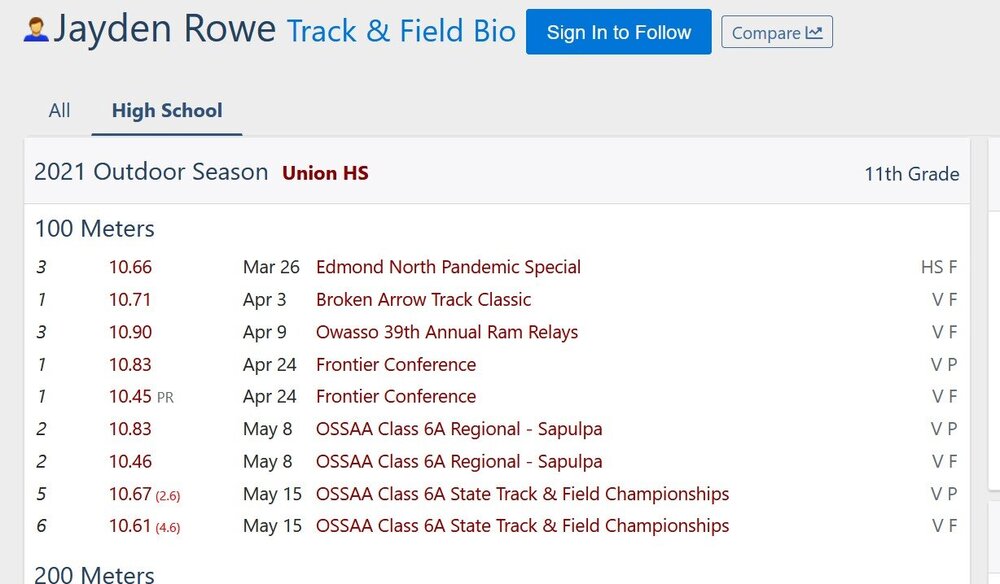Image resolution: width=1000 pixels, height=584 pixels.
Task: Open OSSAA Class 6A Regional 10.46 meet
Action: 459,461
